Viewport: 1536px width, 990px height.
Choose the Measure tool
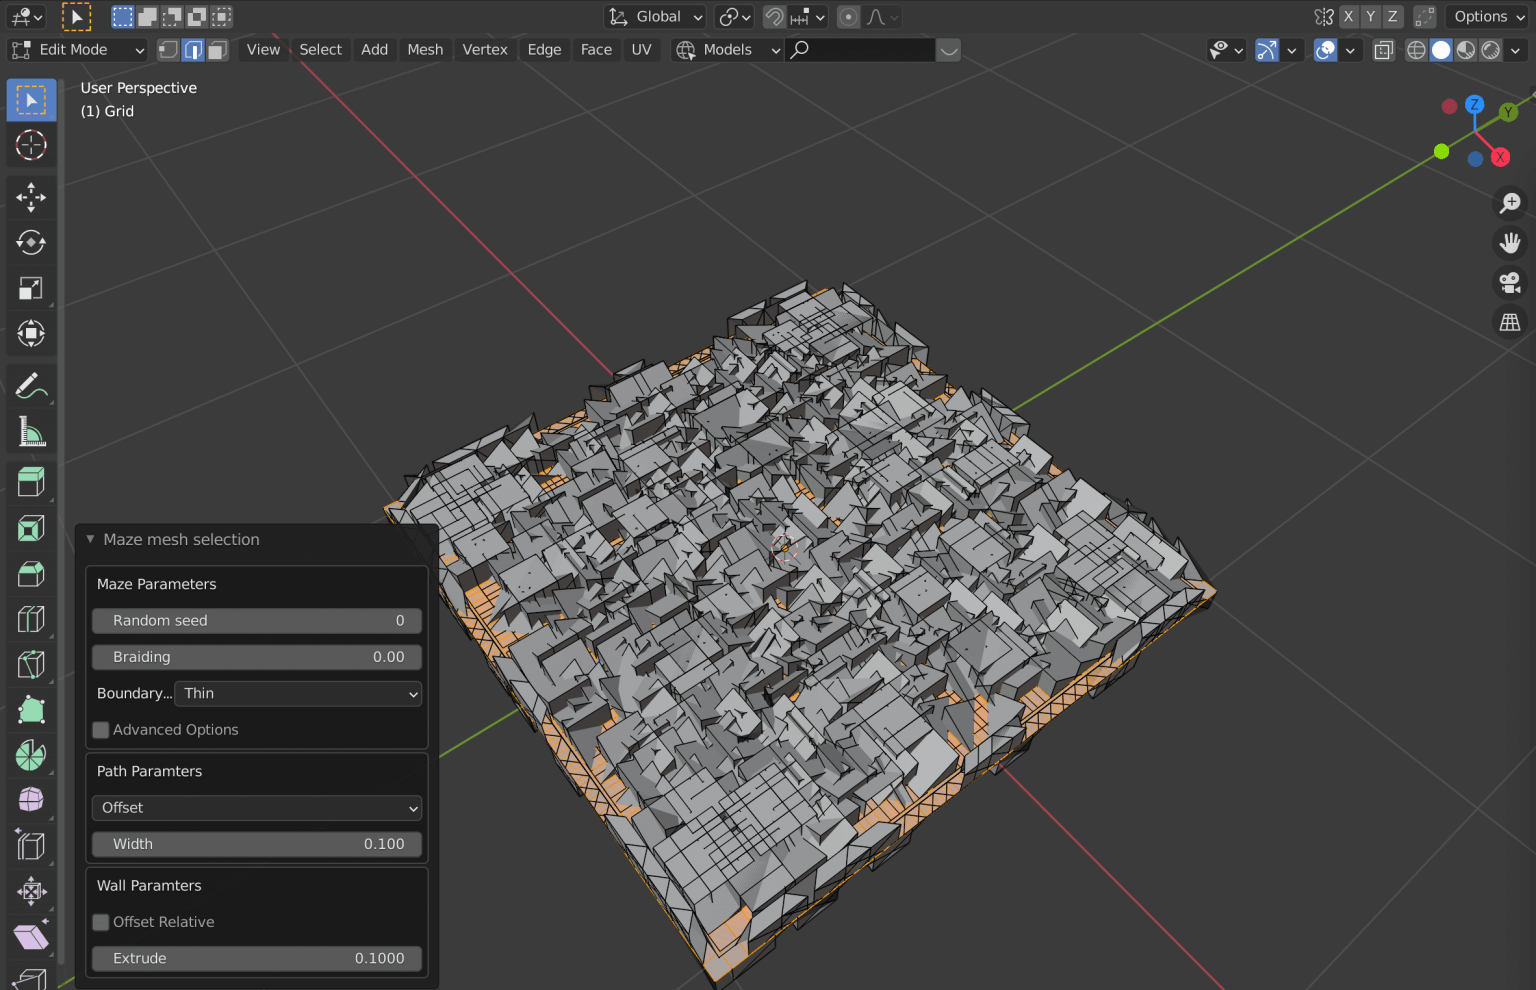pos(31,432)
